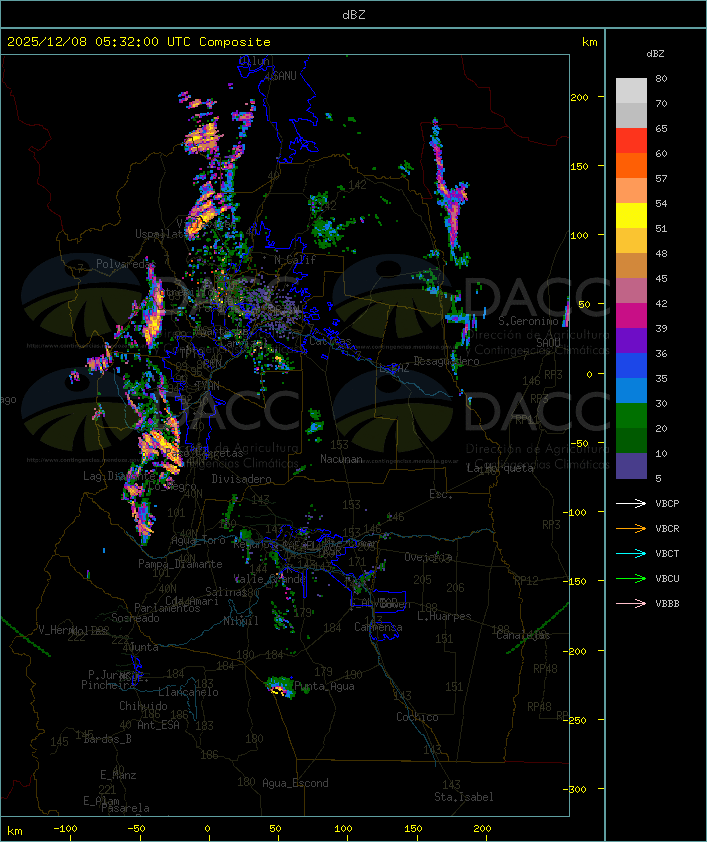Click the Agua_Escond location label
Screen dimensions: 707x842
[295, 783]
